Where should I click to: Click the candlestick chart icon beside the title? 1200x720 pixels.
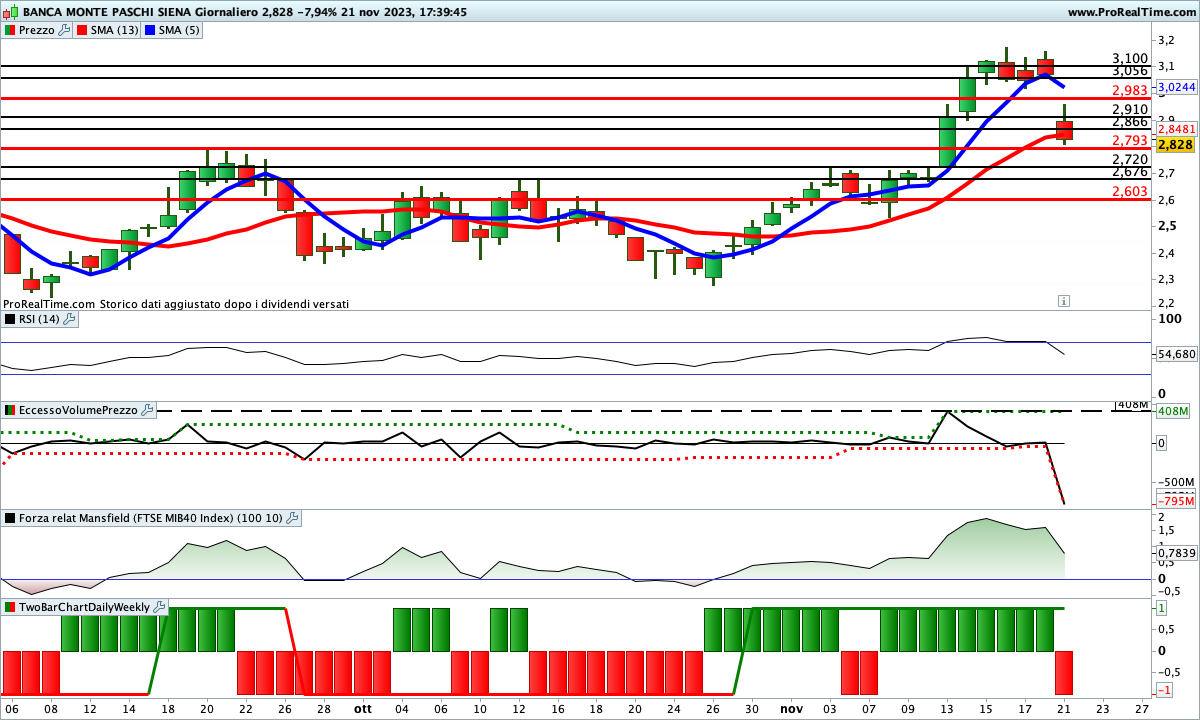click(x=10, y=12)
